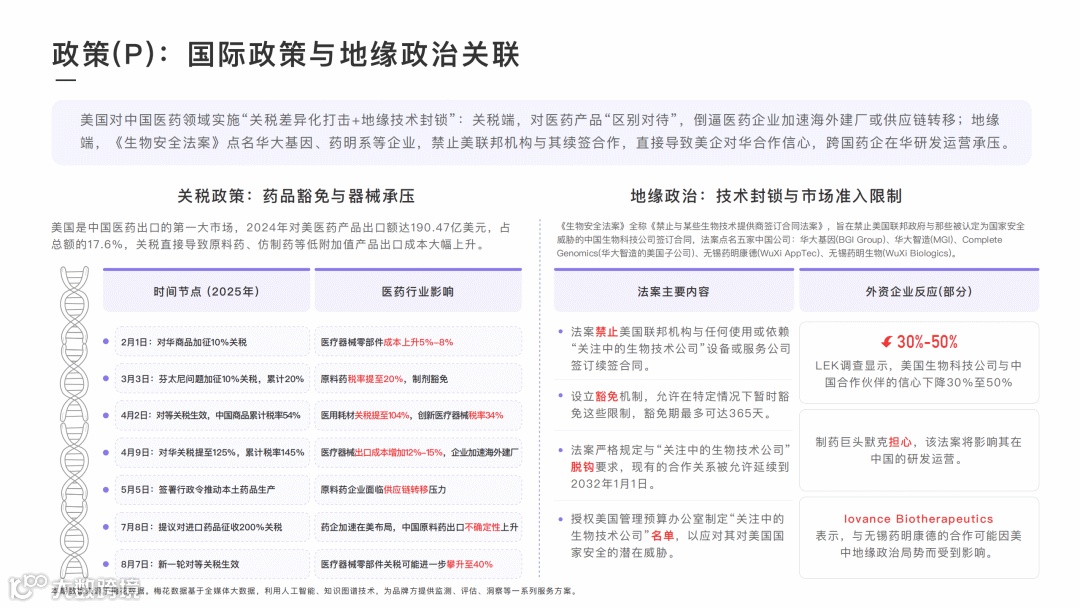Click the slide title '政策(P):国际政策与地缘政治关联'
This screenshot has width=1080, height=608.
coord(286,54)
